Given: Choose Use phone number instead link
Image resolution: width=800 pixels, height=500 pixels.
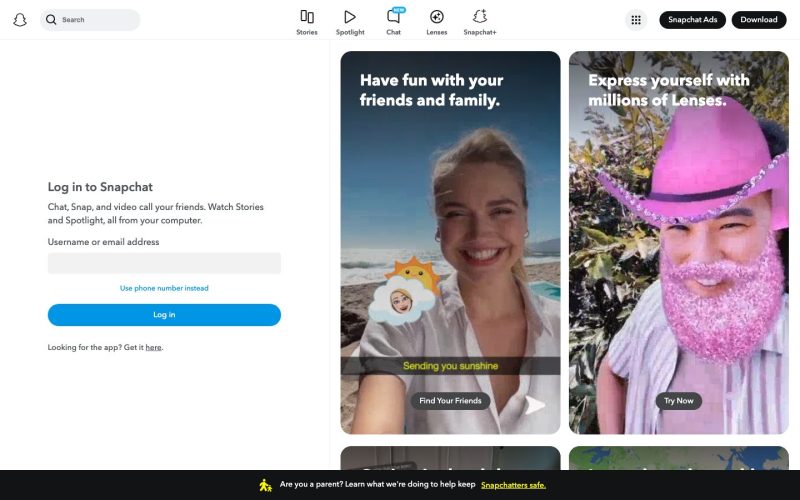Looking at the screenshot, I should [x=164, y=288].
